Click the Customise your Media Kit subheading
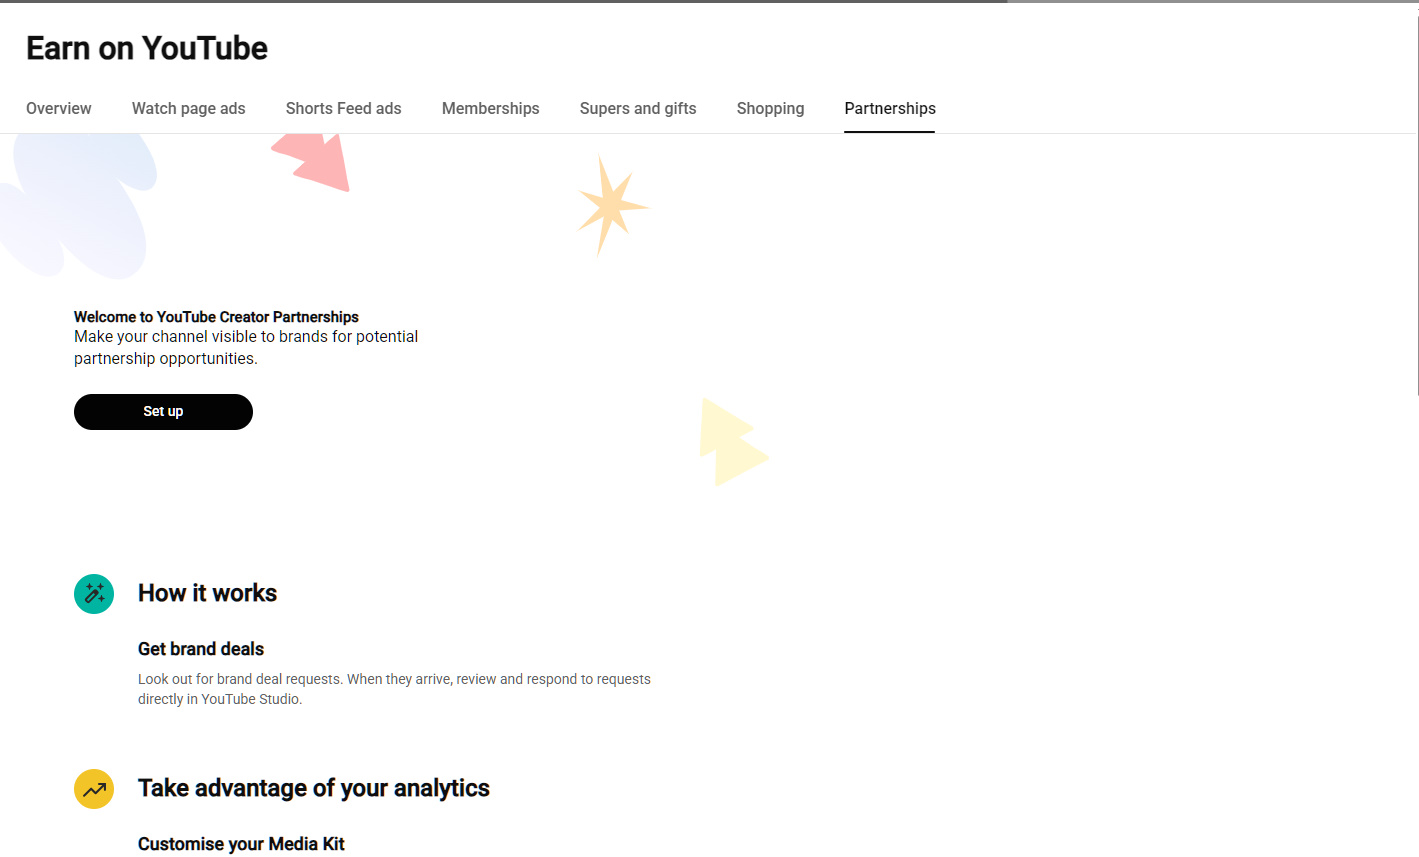1419x857 pixels. pyautogui.click(x=241, y=844)
